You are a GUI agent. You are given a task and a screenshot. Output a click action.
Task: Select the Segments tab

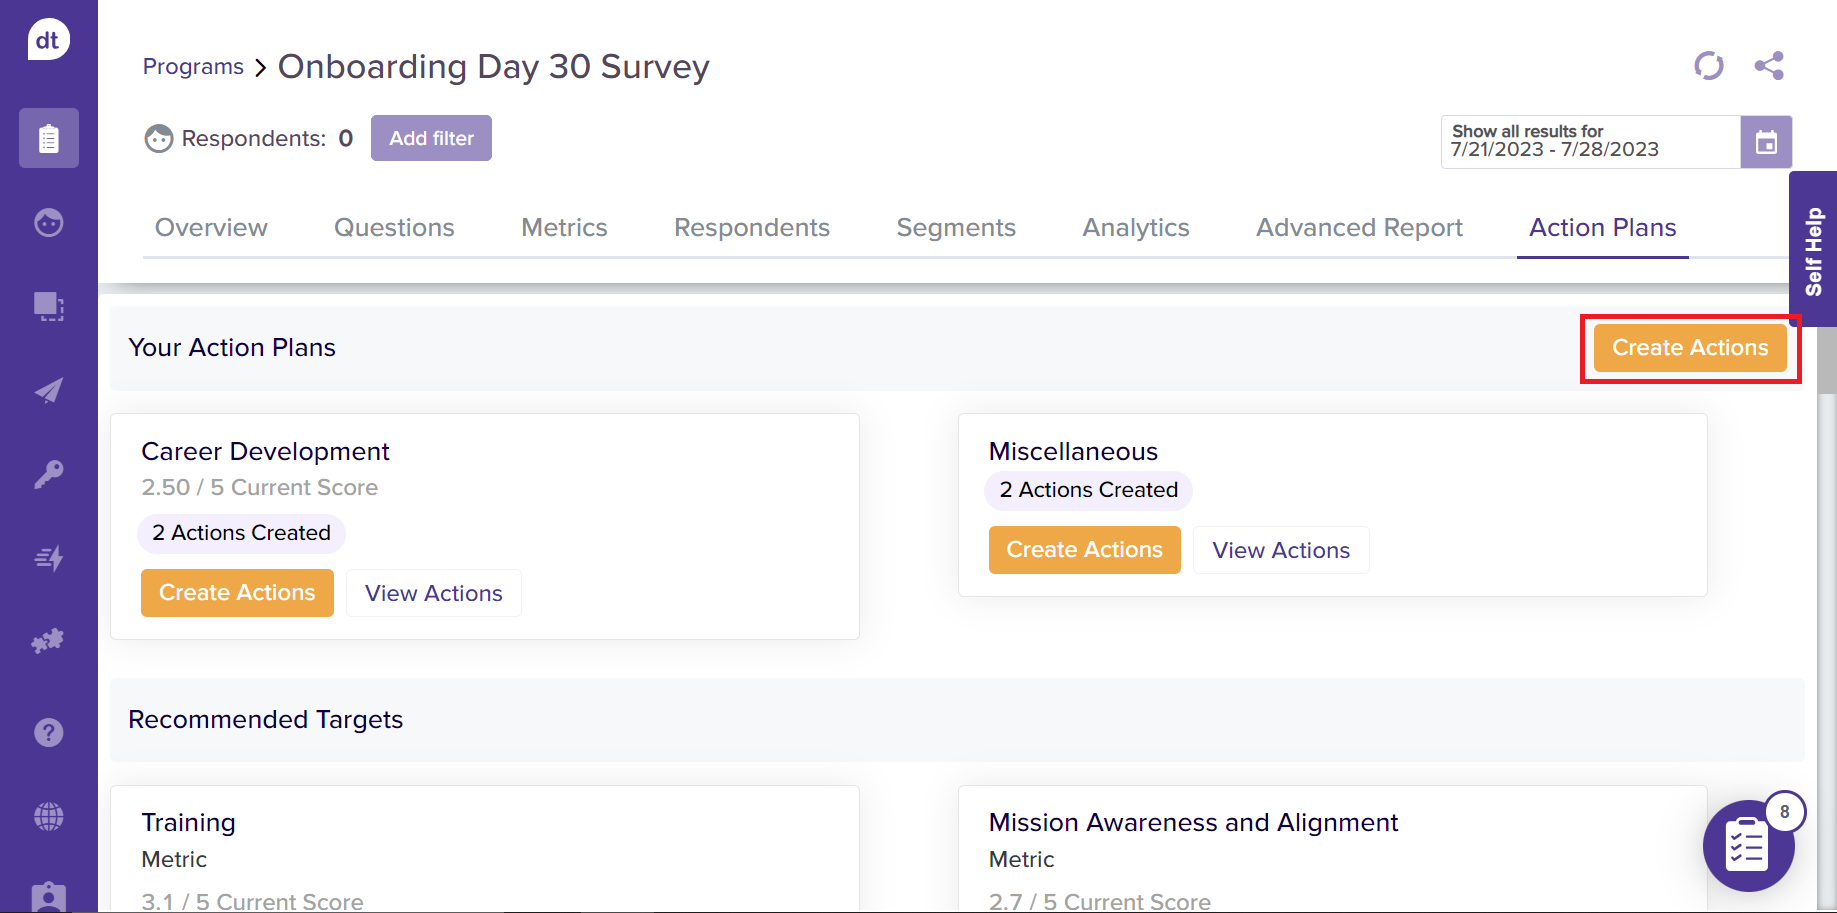pos(955,228)
